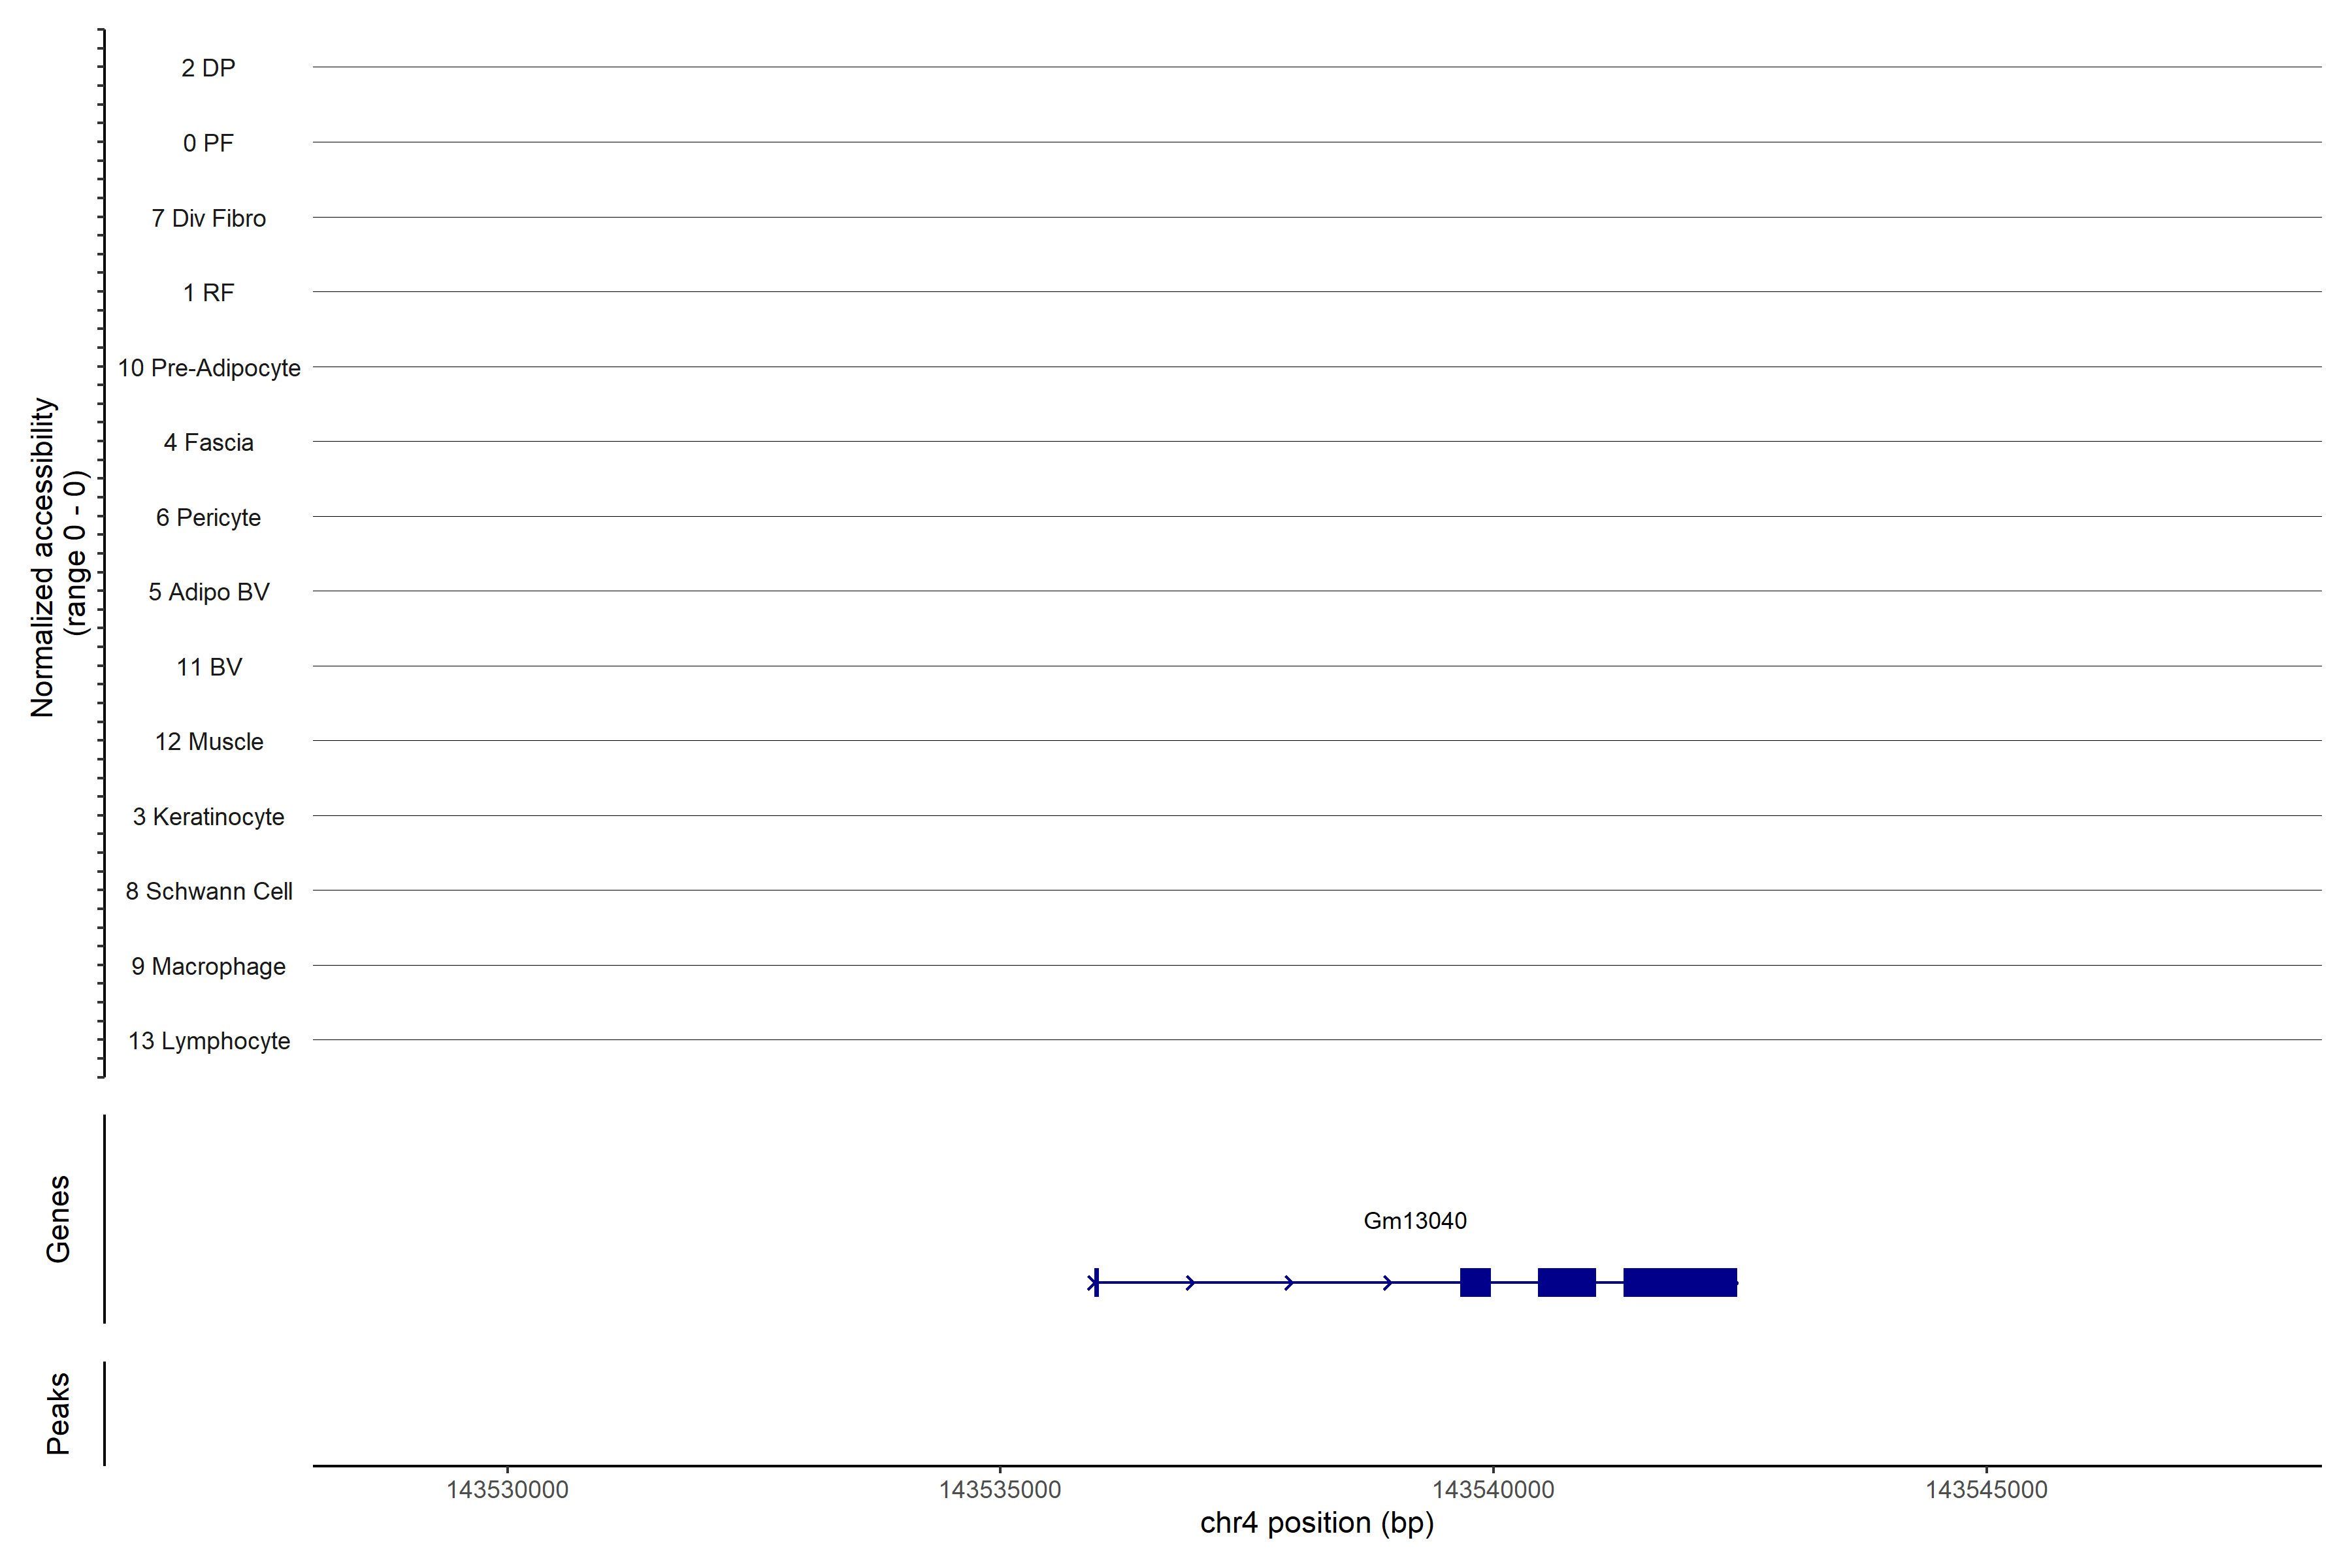Click the 4 Fascia track label
The width and height of the screenshot is (2352, 1568).
[x=208, y=442]
